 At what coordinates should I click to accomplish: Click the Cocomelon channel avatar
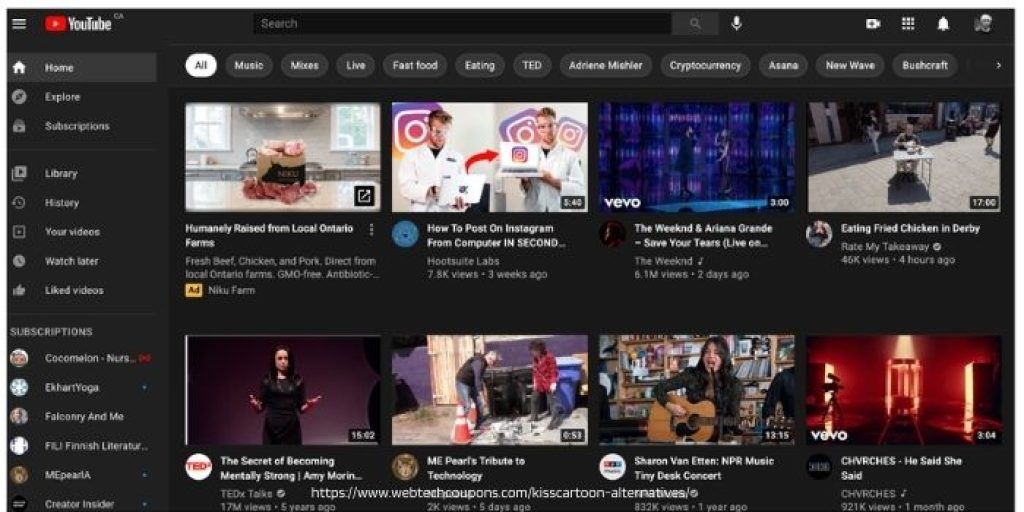click(20, 359)
